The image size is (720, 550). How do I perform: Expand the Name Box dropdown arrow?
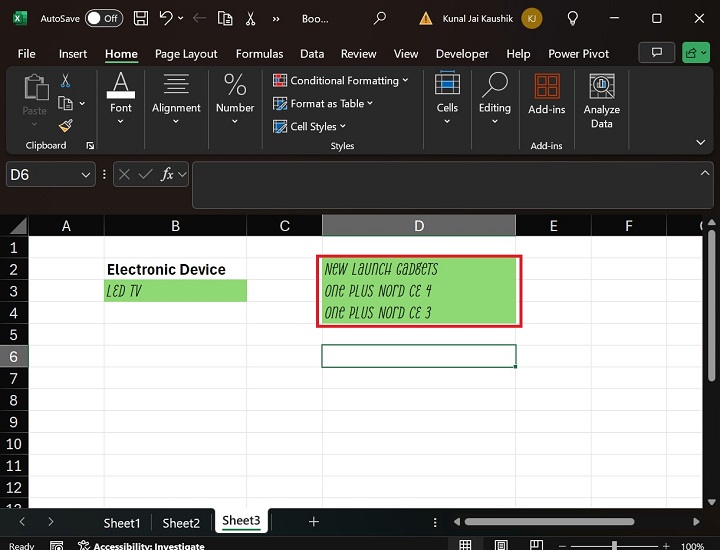[86, 174]
